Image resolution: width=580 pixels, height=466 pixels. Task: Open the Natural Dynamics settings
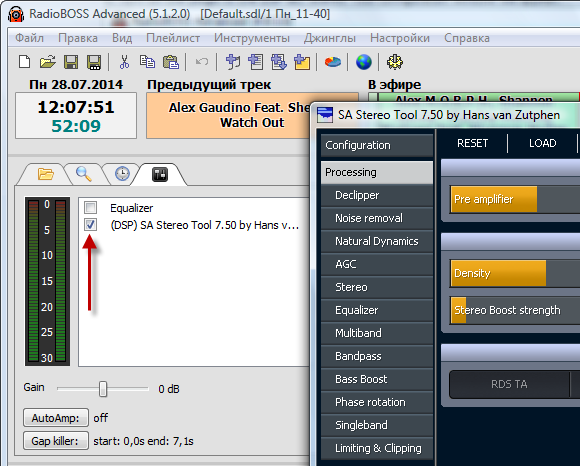[x=377, y=241]
